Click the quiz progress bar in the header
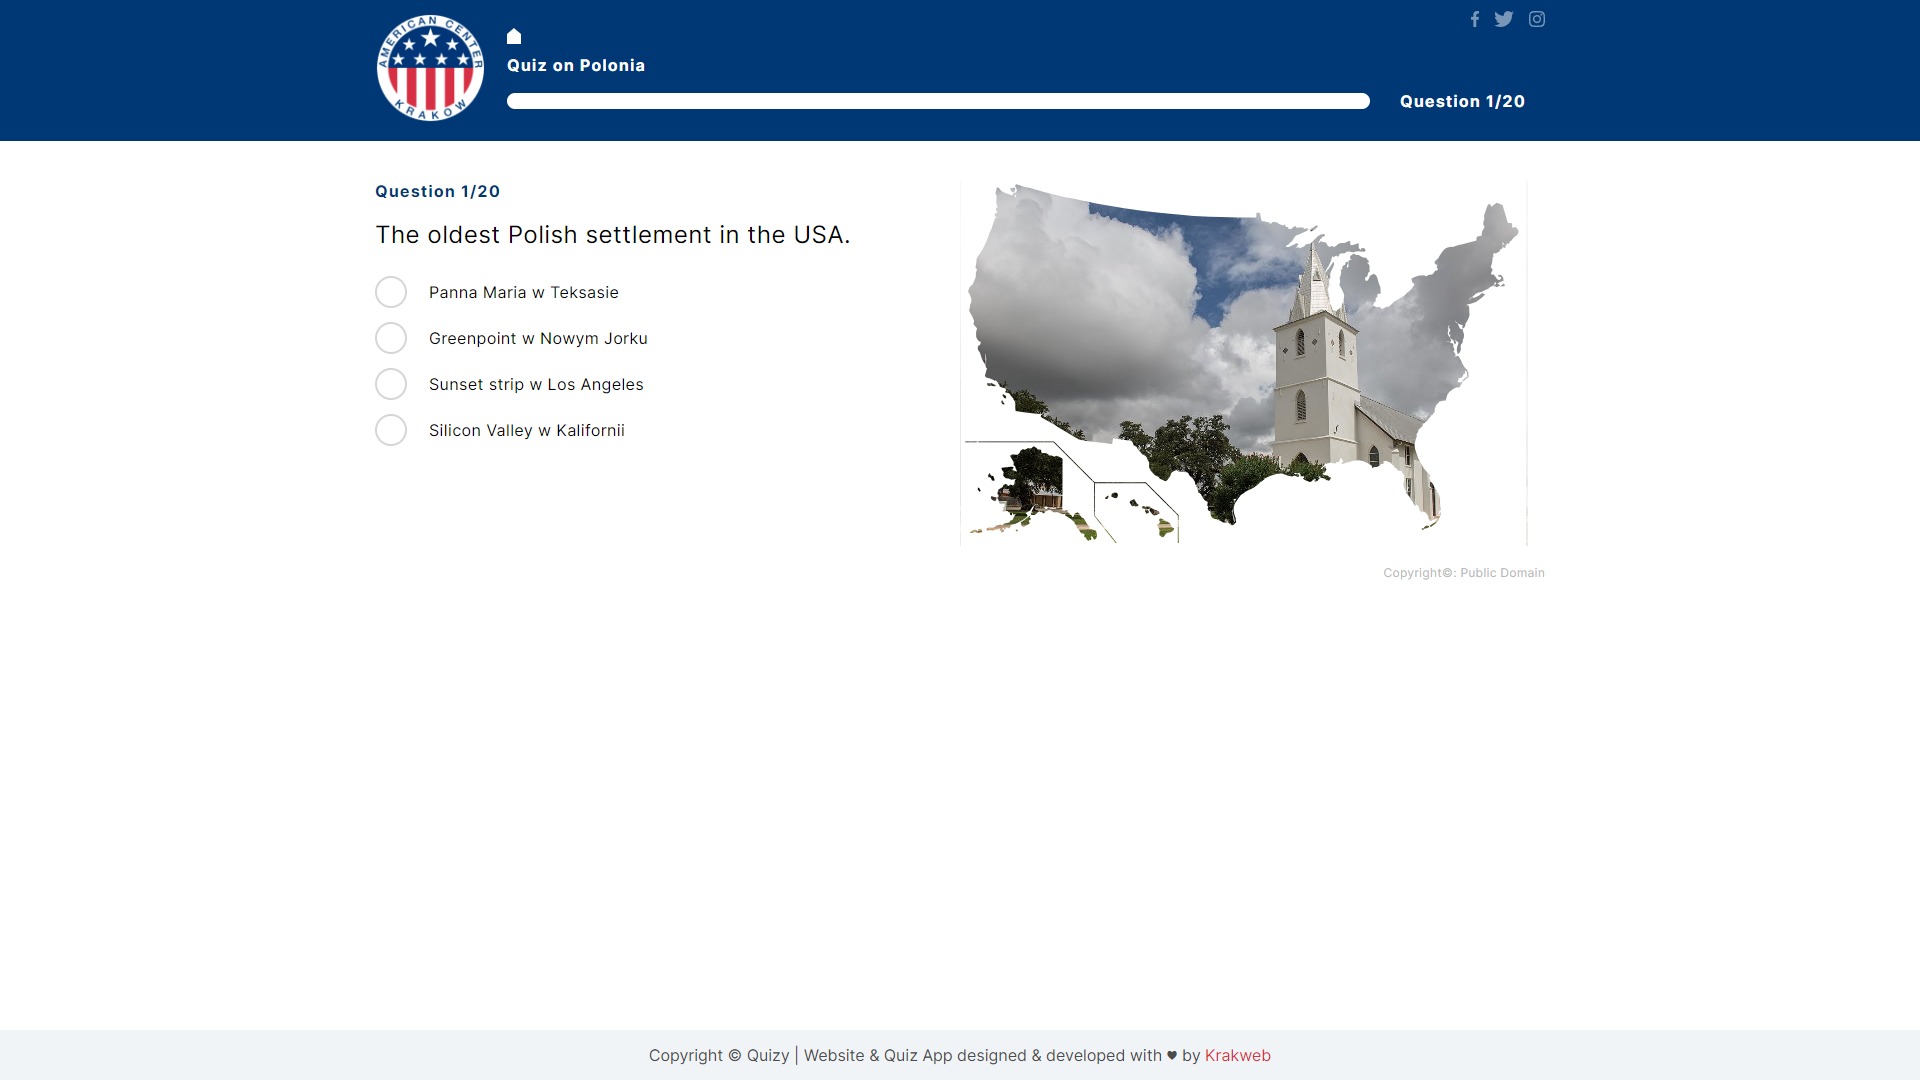This screenshot has width=1920, height=1080. 938,101
